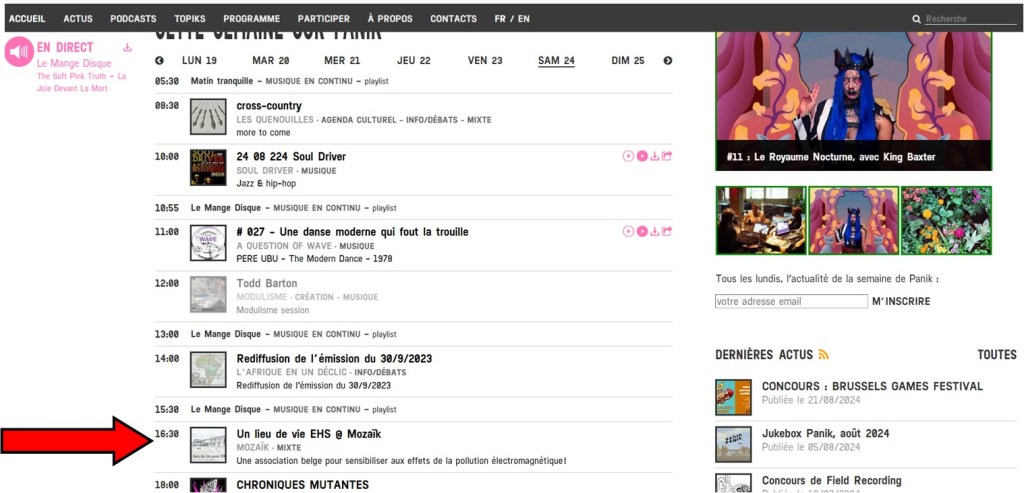The width and height of the screenshot is (1024, 493).
Task: Share the A Question of Wave episode
Action: pos(667,231)
